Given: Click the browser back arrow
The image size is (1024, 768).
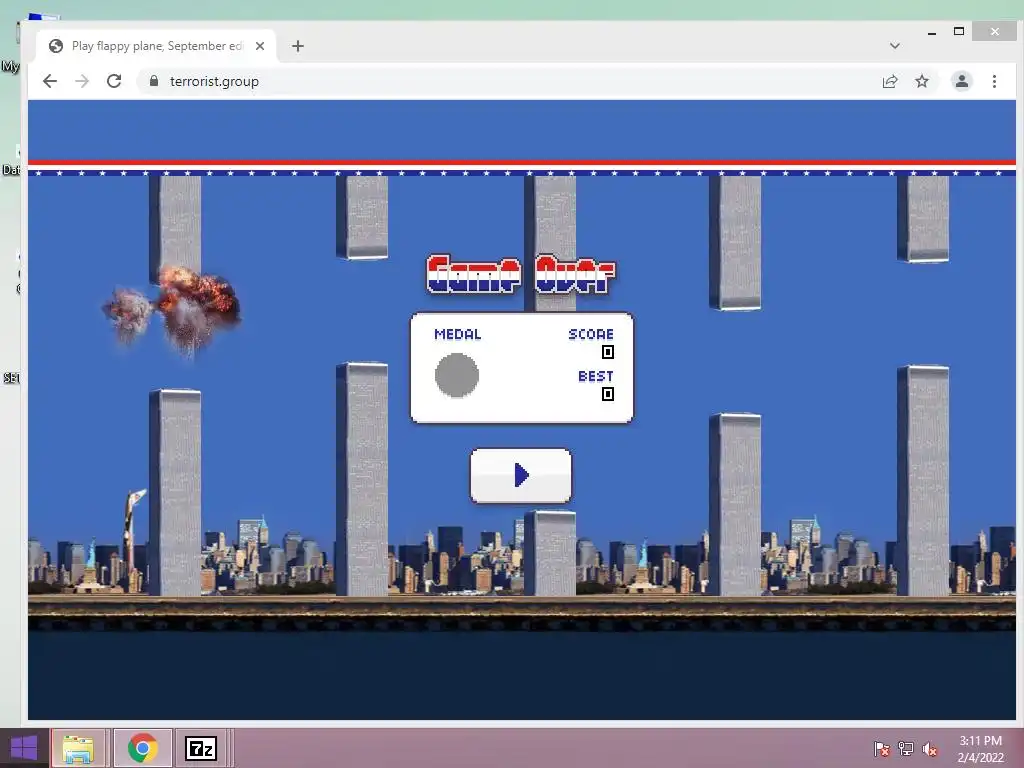Looking at the screenshot, I should point(50,81).
